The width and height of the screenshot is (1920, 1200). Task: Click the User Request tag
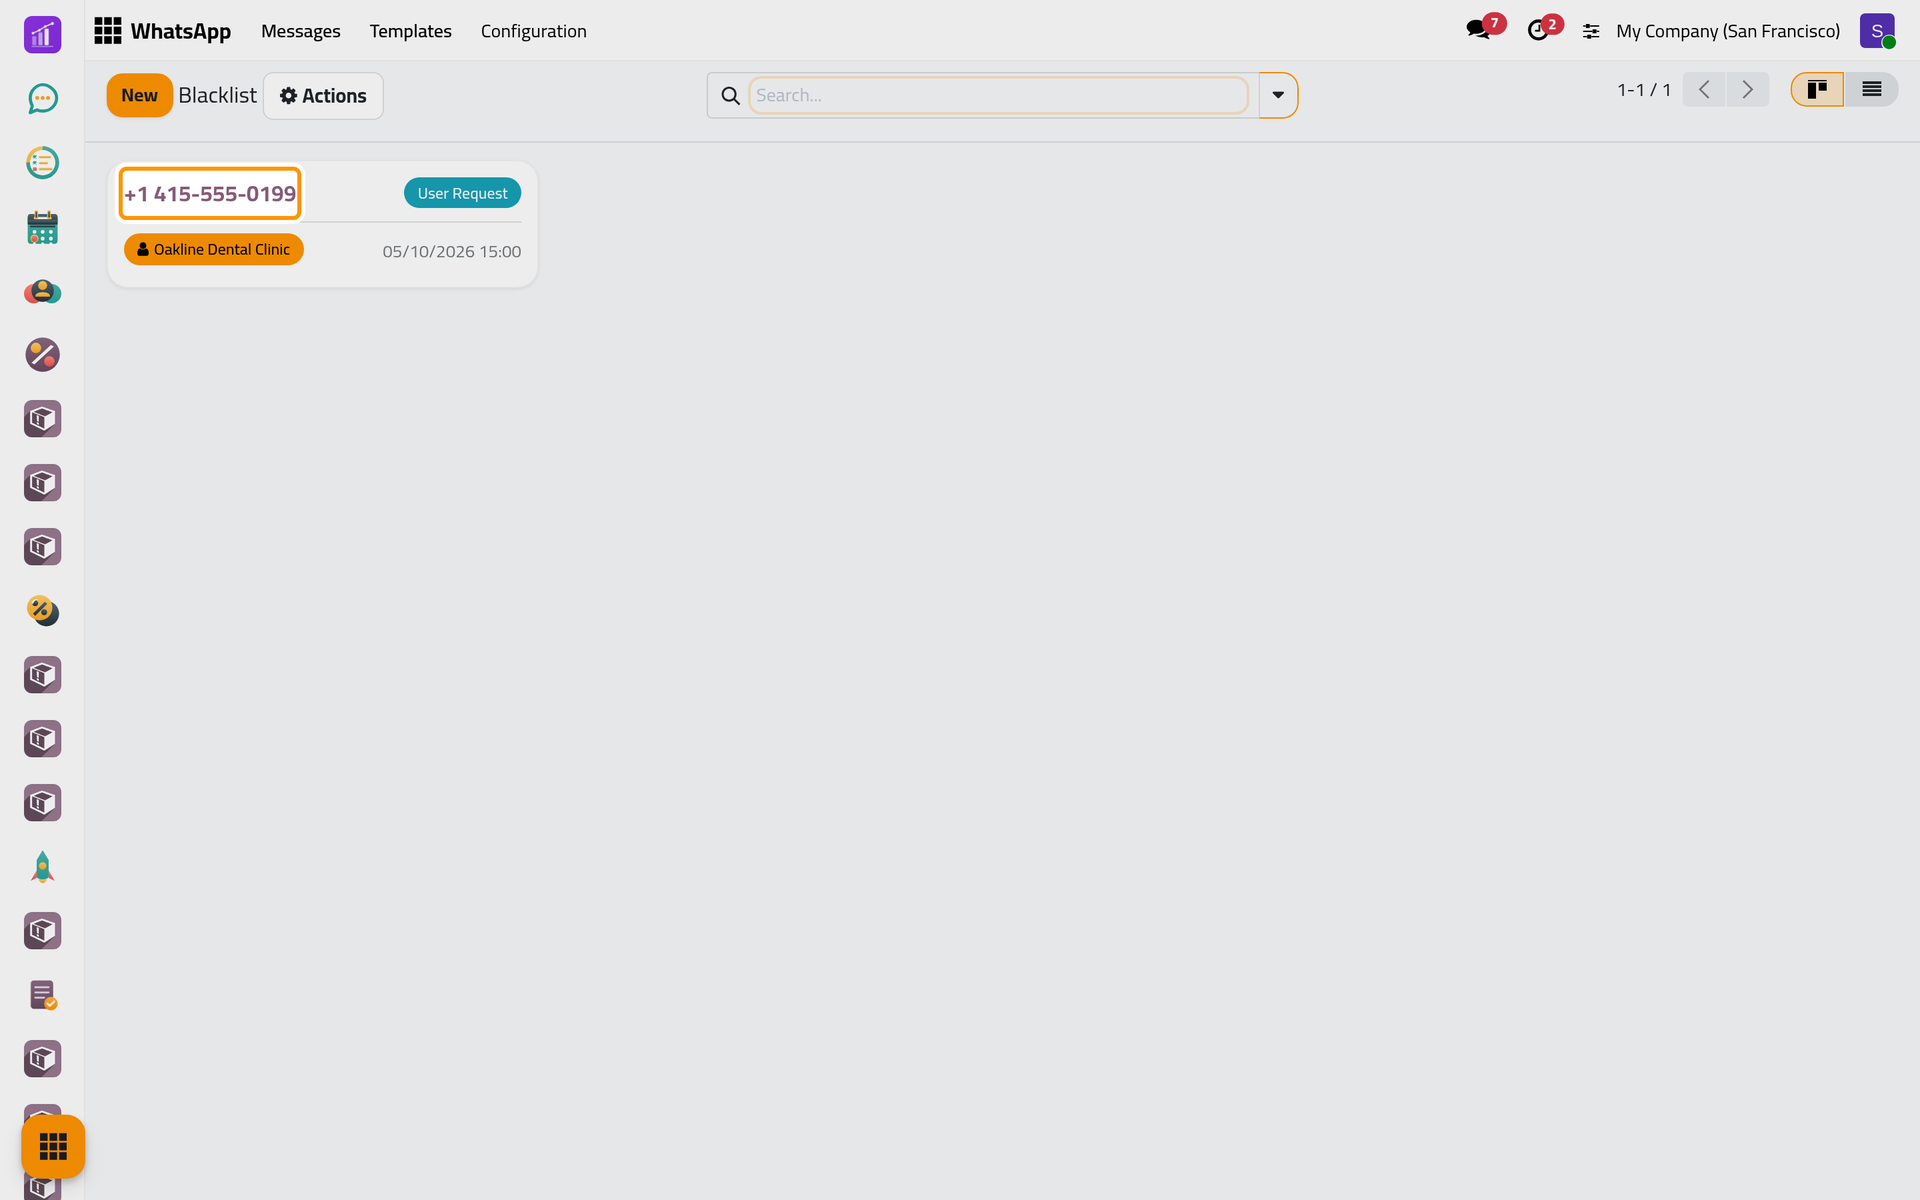pos(462,193)
